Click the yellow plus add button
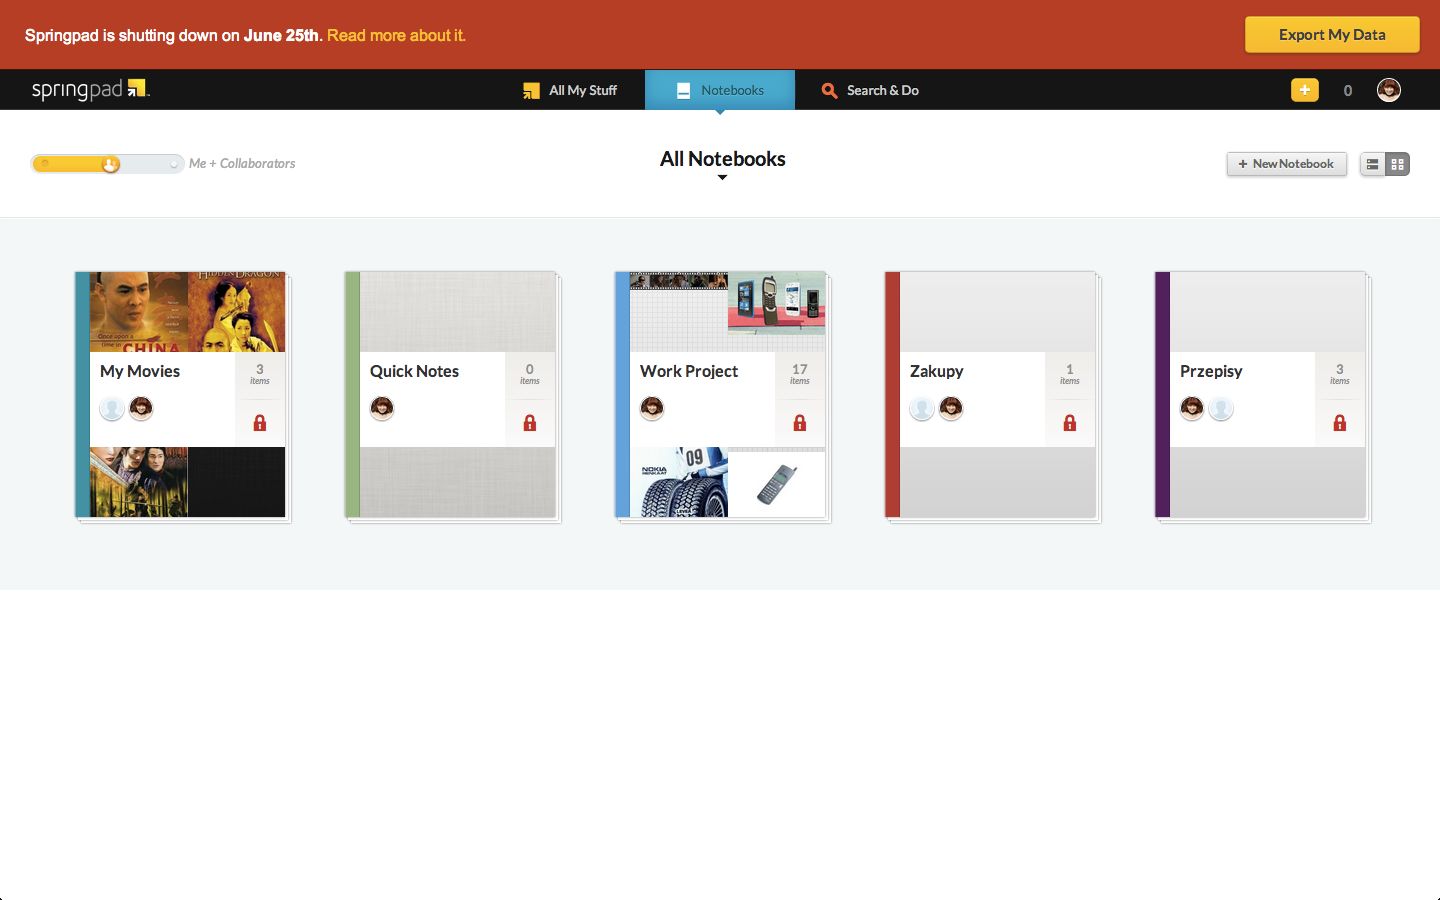1440x900 pixels. 1305,90
